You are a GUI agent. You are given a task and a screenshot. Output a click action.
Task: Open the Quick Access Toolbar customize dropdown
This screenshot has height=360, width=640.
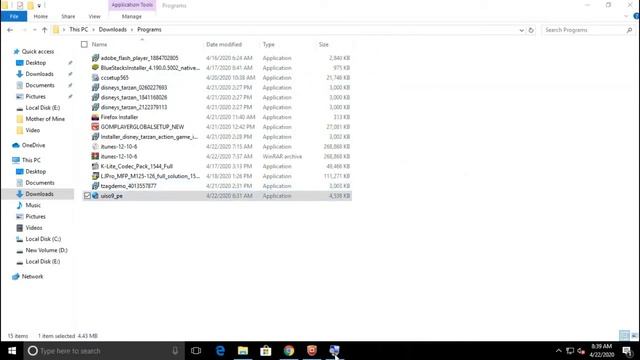39,6
